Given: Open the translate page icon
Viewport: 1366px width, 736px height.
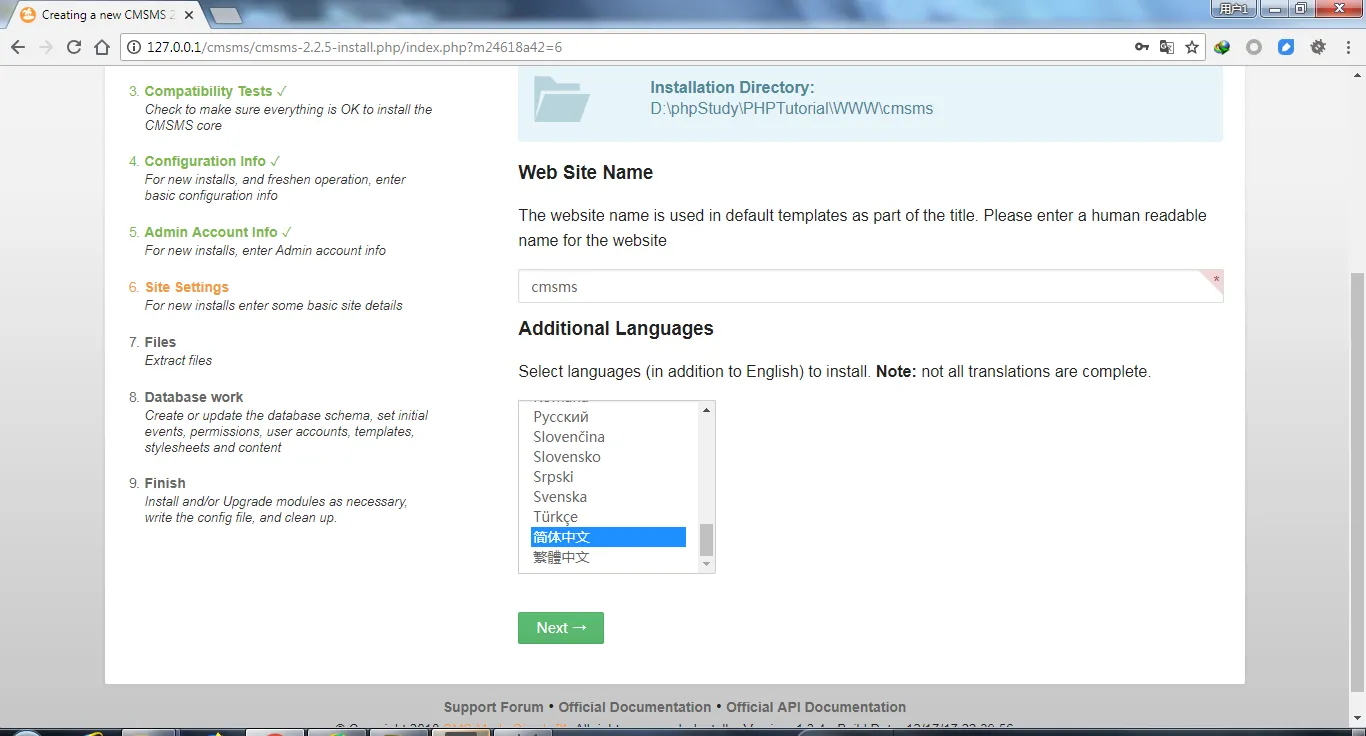Looking at the screenshot, I should (x=1166, y=47).
